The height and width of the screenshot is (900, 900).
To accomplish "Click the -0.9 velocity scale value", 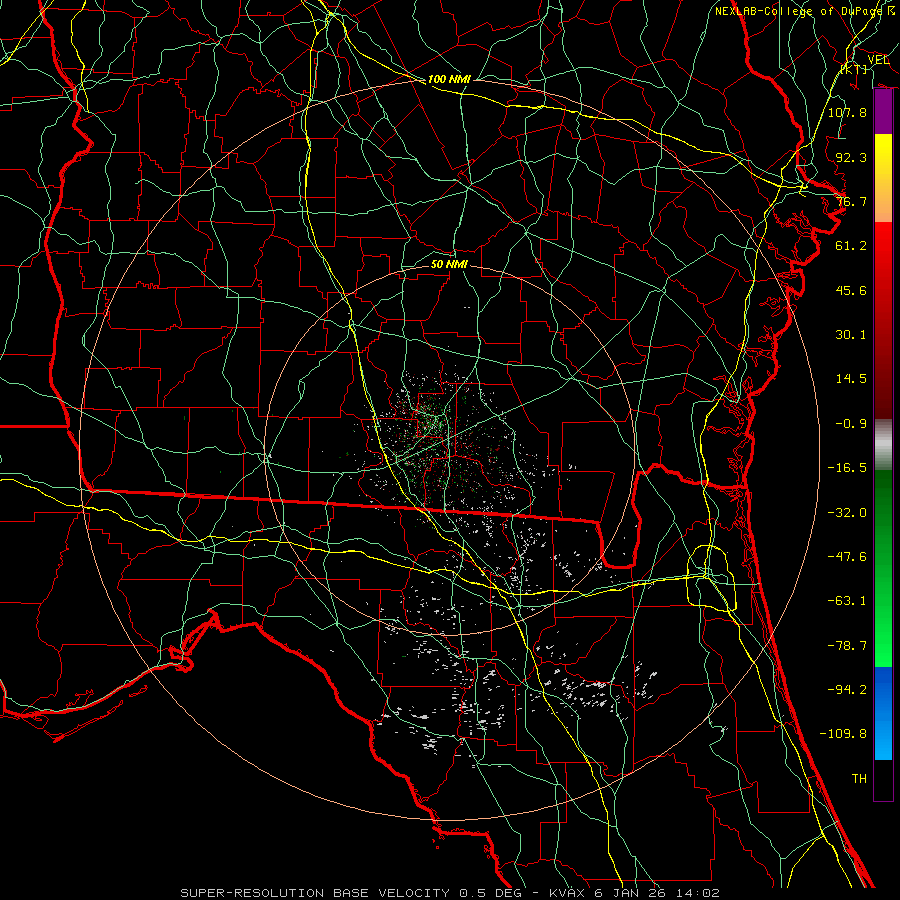I will coord(851,424).
